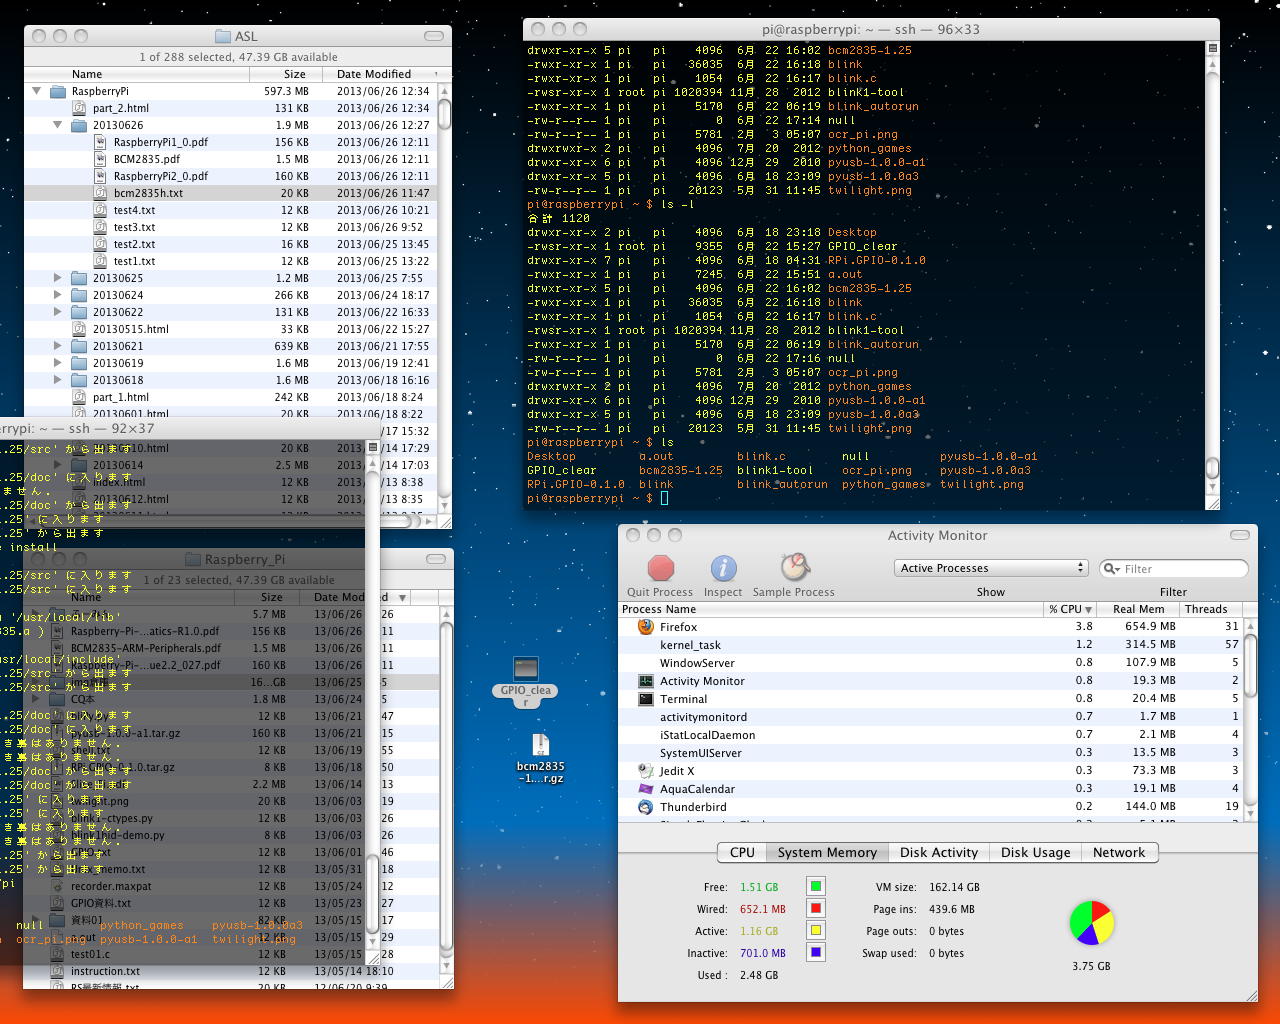The image size is (1280, 1024).
Task: Click the Sample Process icon
Action: [x=794, y=568]
